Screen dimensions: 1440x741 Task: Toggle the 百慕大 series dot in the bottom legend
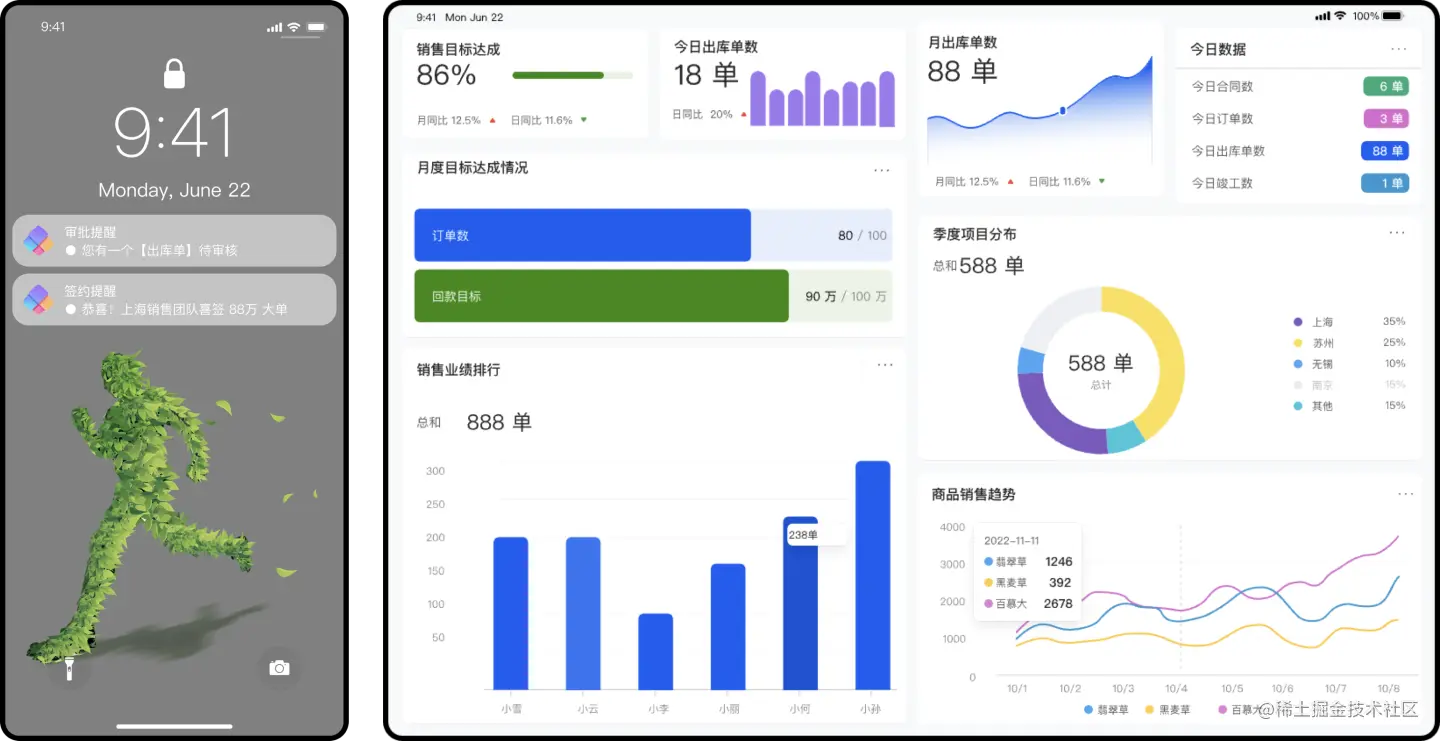click(1222, 710)
